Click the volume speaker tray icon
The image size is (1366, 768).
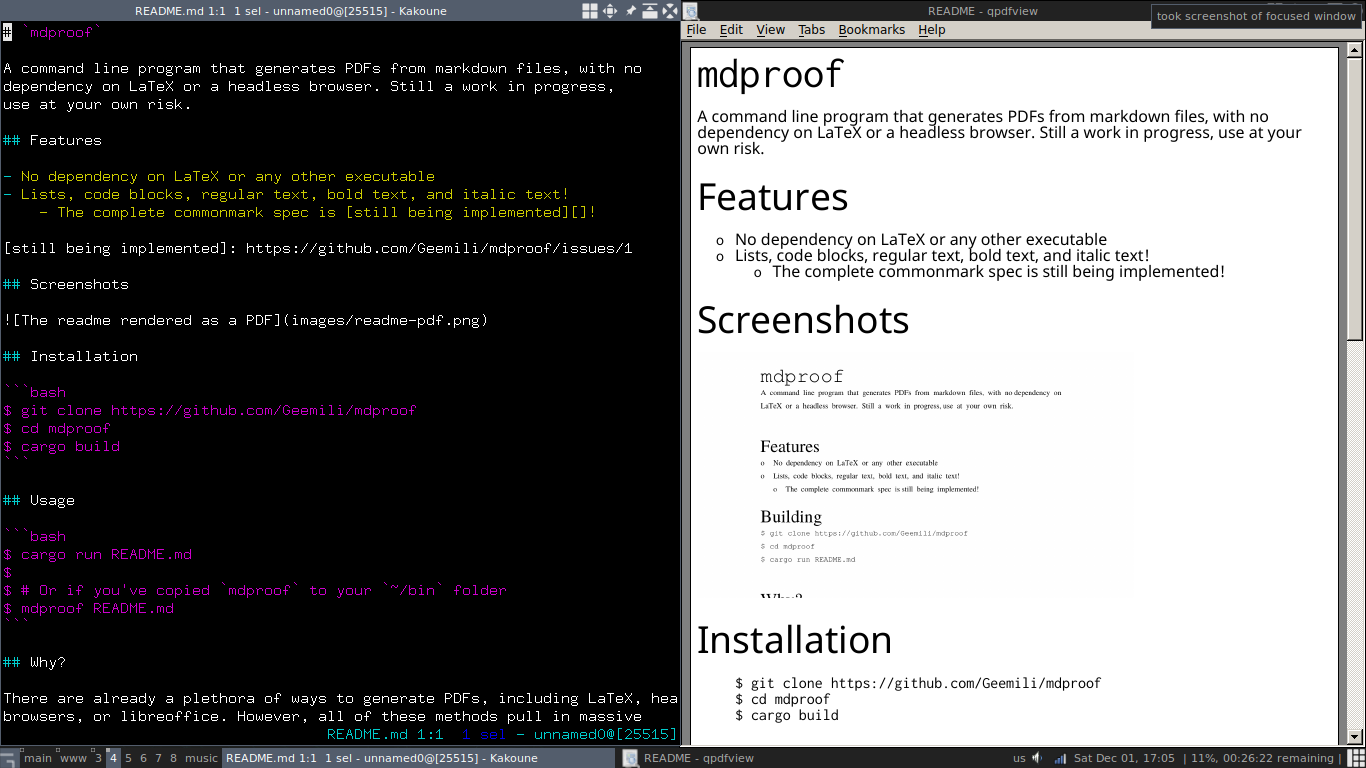coord(1037,758)
